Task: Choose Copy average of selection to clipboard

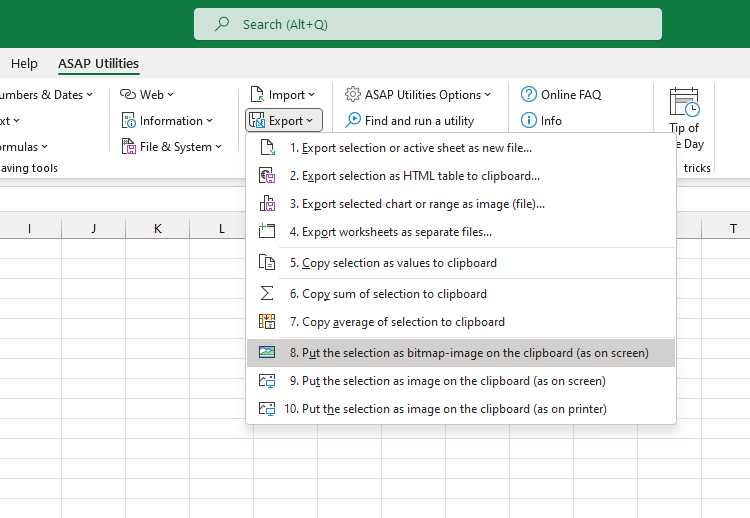Action: [461, 322]
